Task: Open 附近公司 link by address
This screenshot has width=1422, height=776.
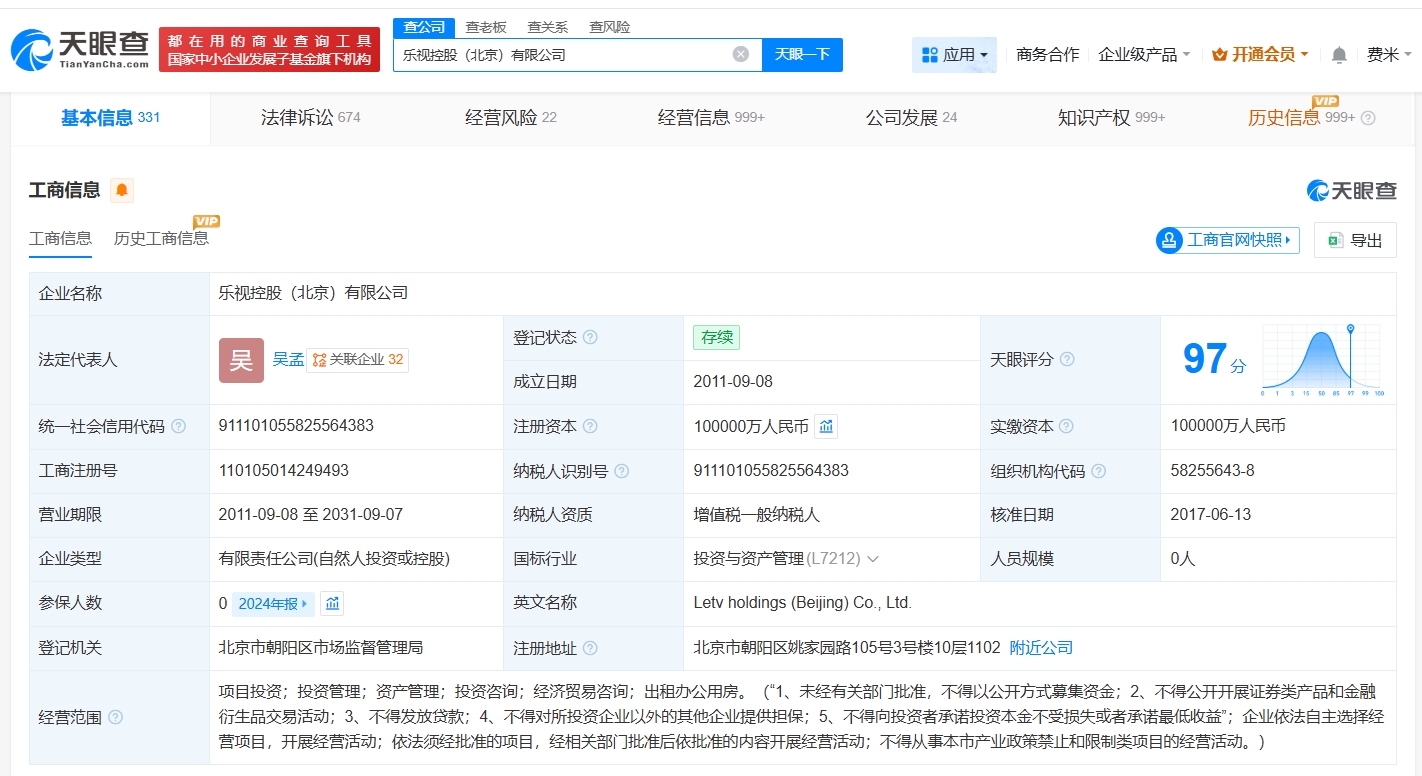Action: pyautogui.click(x=1041, y=647)
